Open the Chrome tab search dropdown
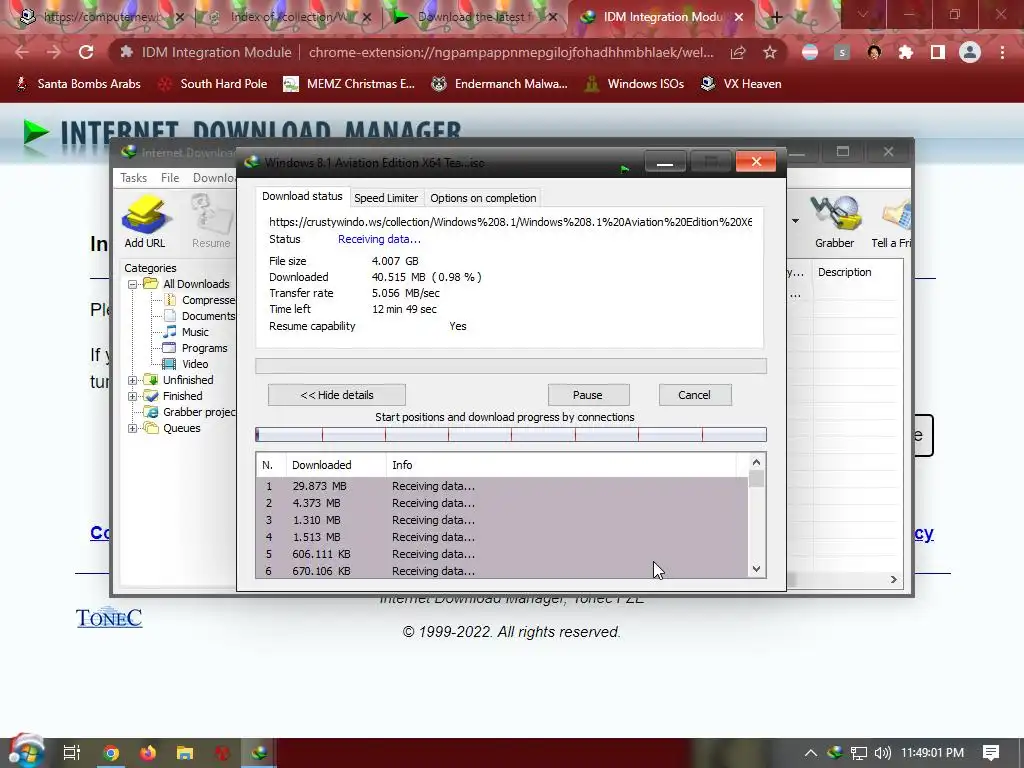The image size is (1024, 768). 863,14
